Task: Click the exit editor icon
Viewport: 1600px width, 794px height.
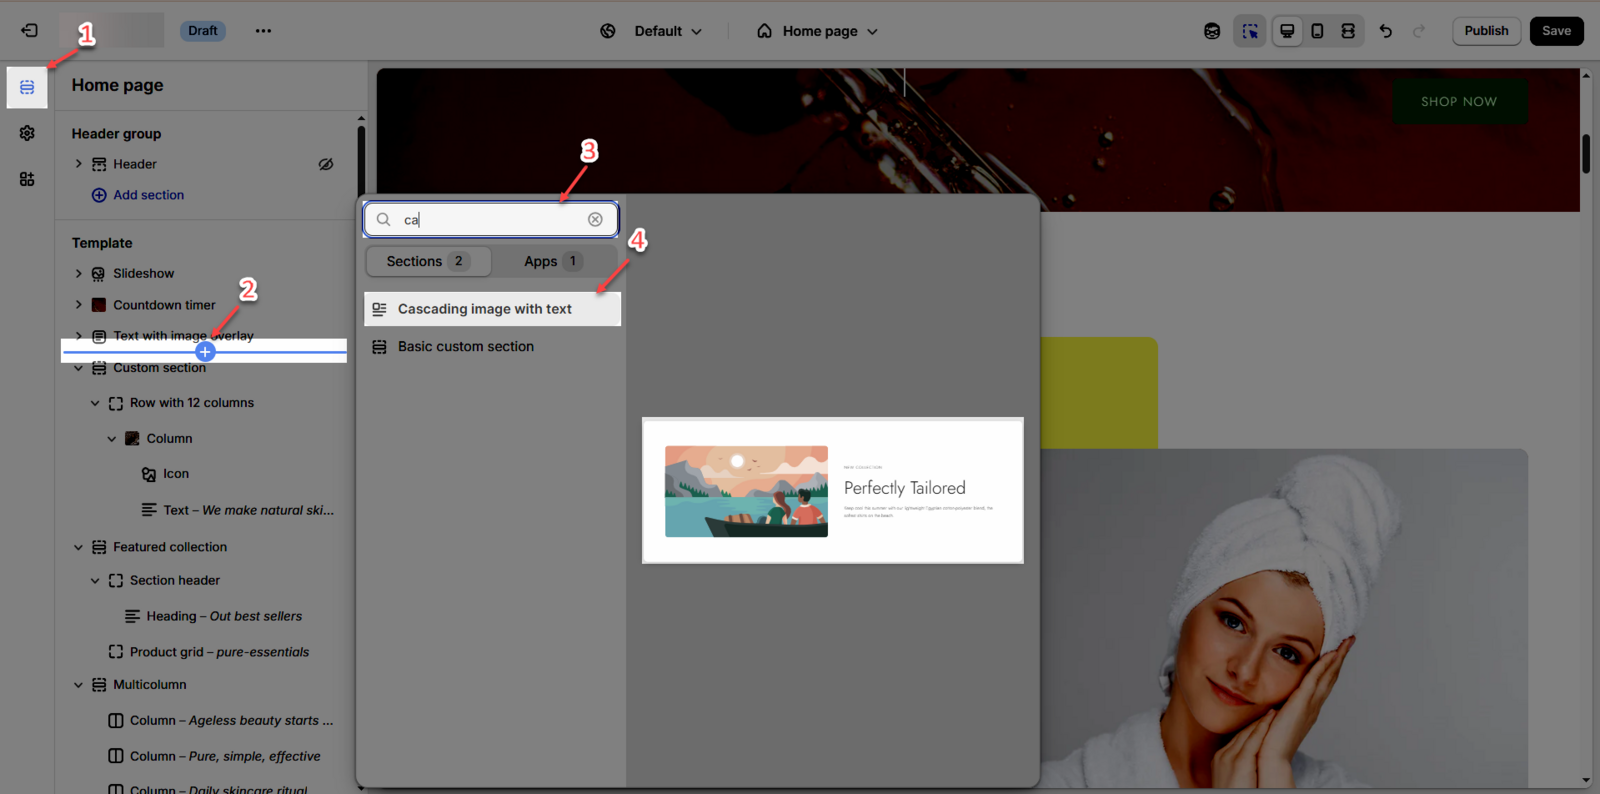Action: tap(29, 31)
